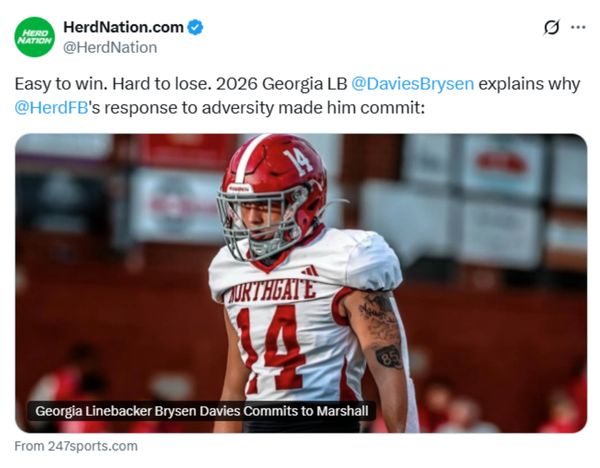Click the @HerdNation handle
The width and height of the screenshot is (600, 468).
pyautogui.click(x=110, y=46)
